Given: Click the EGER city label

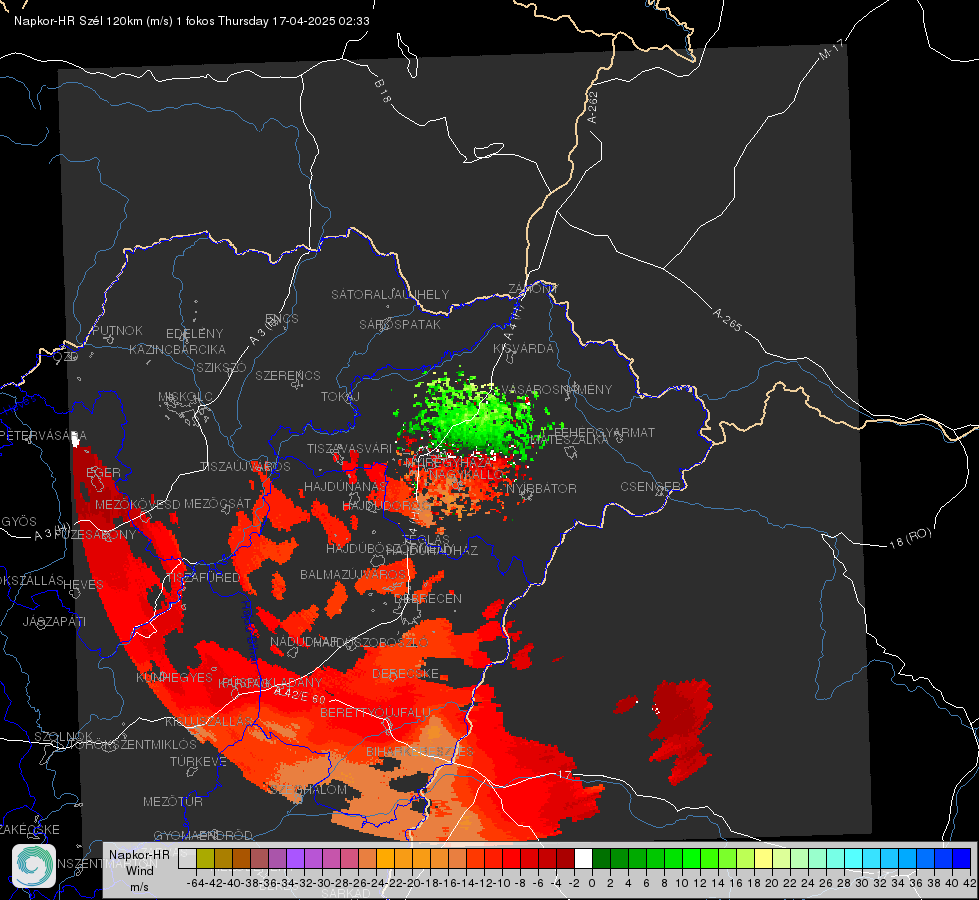Looking at the screenshot, I should pyautogui.click(x=103, y=472).
